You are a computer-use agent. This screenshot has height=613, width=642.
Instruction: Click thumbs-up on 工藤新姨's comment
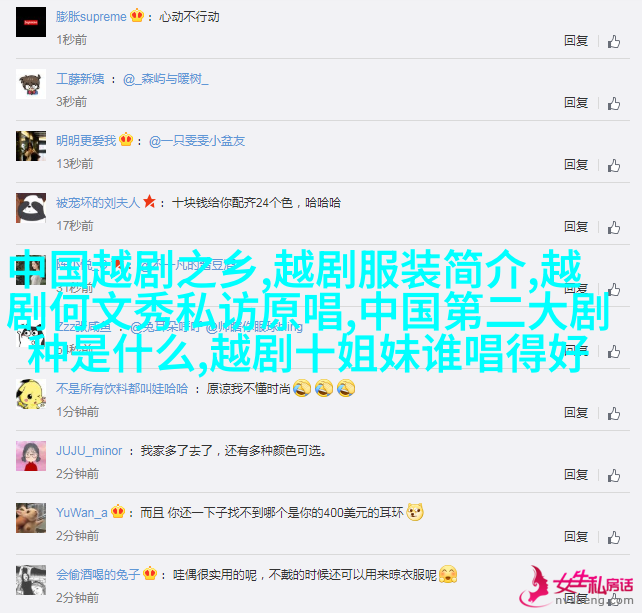click(x=613, y=103)
